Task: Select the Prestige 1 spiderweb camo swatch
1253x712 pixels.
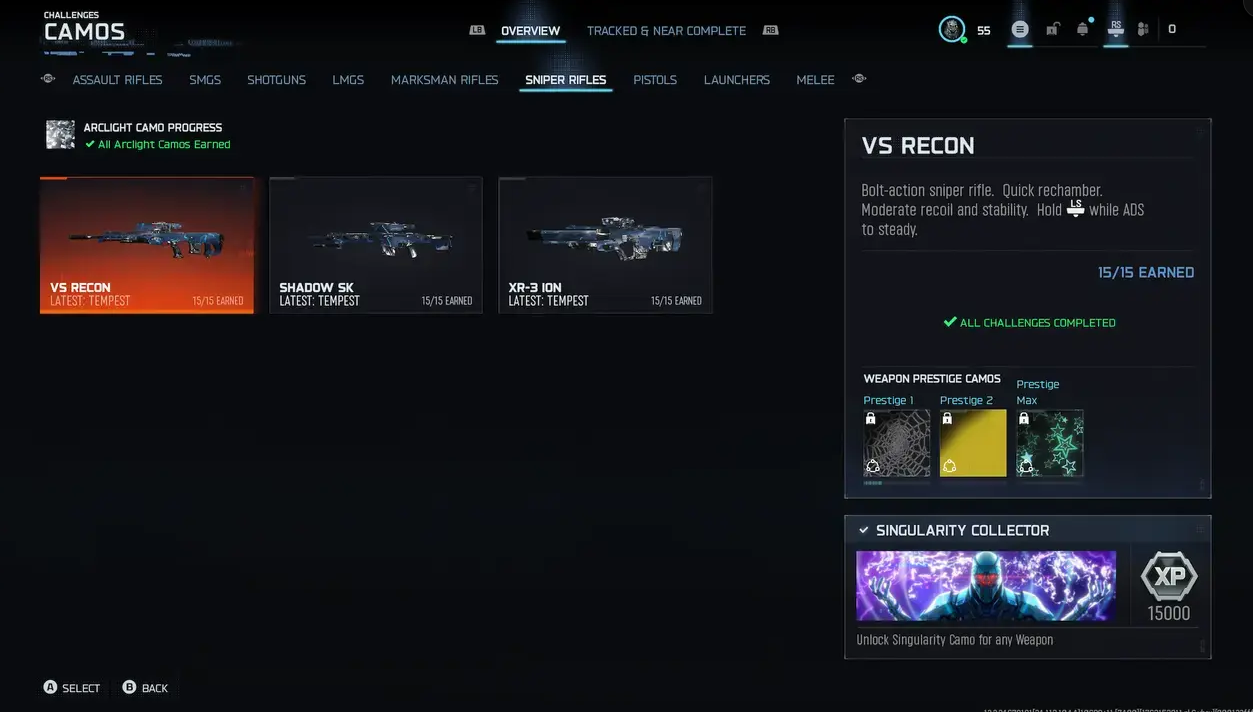Action: [897, 443]
